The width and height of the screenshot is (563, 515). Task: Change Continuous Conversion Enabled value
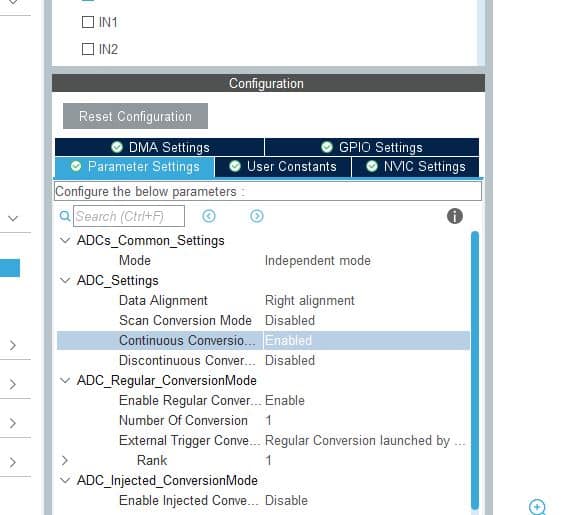[x=288, y=340]
